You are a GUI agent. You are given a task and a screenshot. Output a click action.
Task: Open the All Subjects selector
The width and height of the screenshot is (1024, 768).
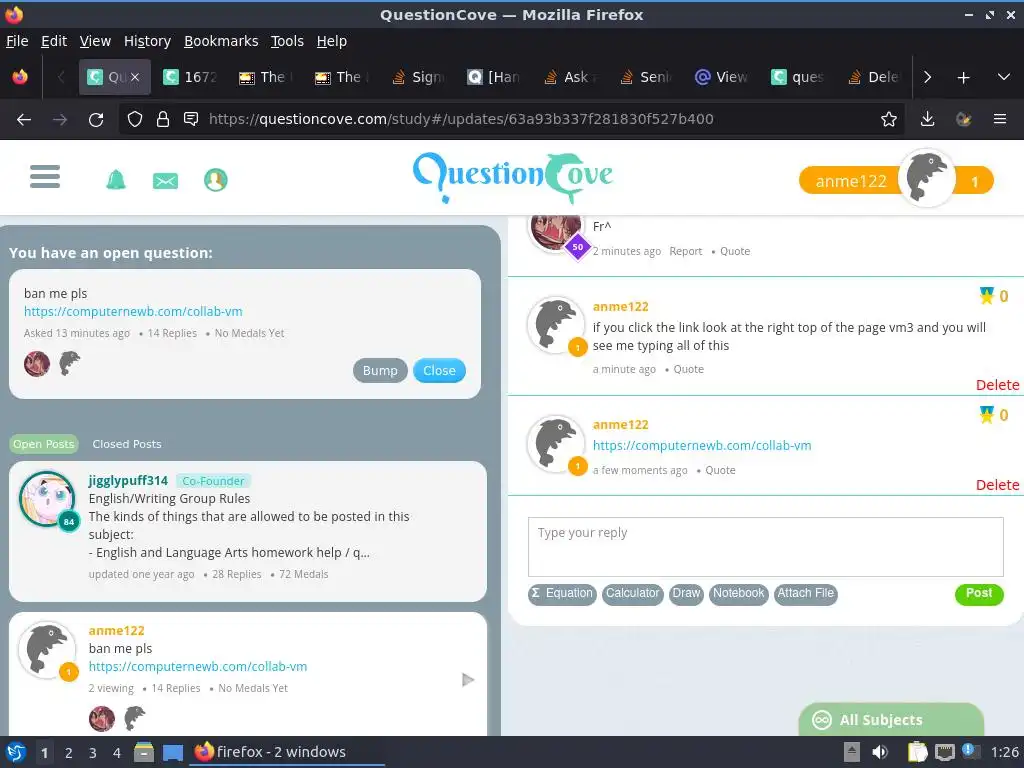click(x=891, y=720)
